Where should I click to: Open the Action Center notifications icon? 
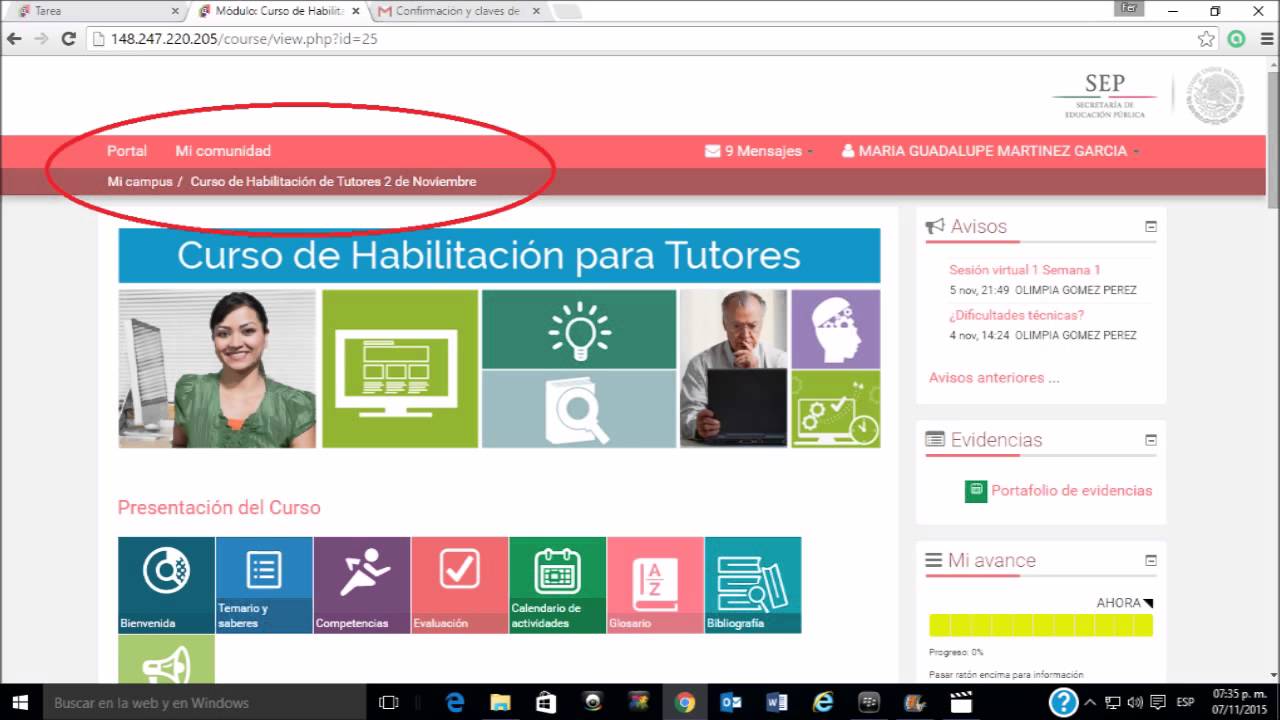point(1159,702)
